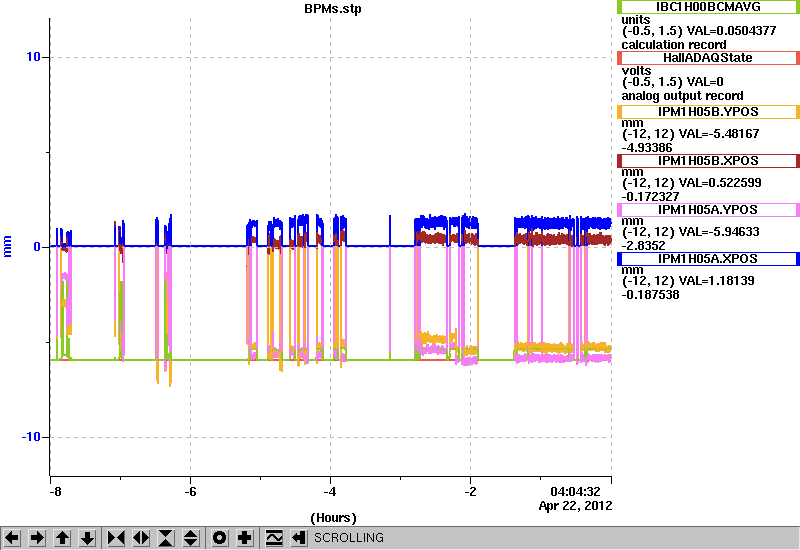Click the y-axis tick label -10
This screenshot has width=800, height=550.
31,437
